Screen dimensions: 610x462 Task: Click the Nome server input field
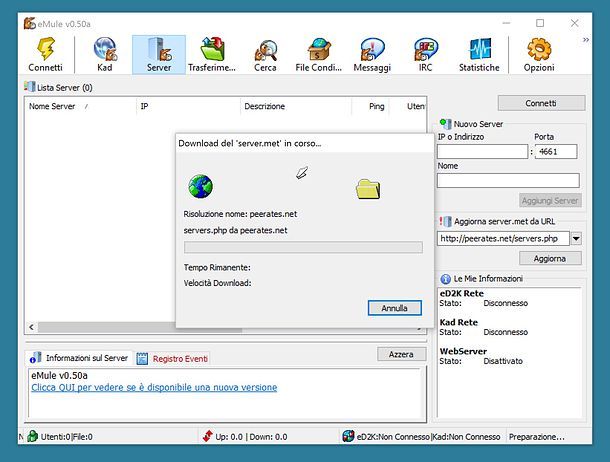pyautogui.click(x=508, y=180)
